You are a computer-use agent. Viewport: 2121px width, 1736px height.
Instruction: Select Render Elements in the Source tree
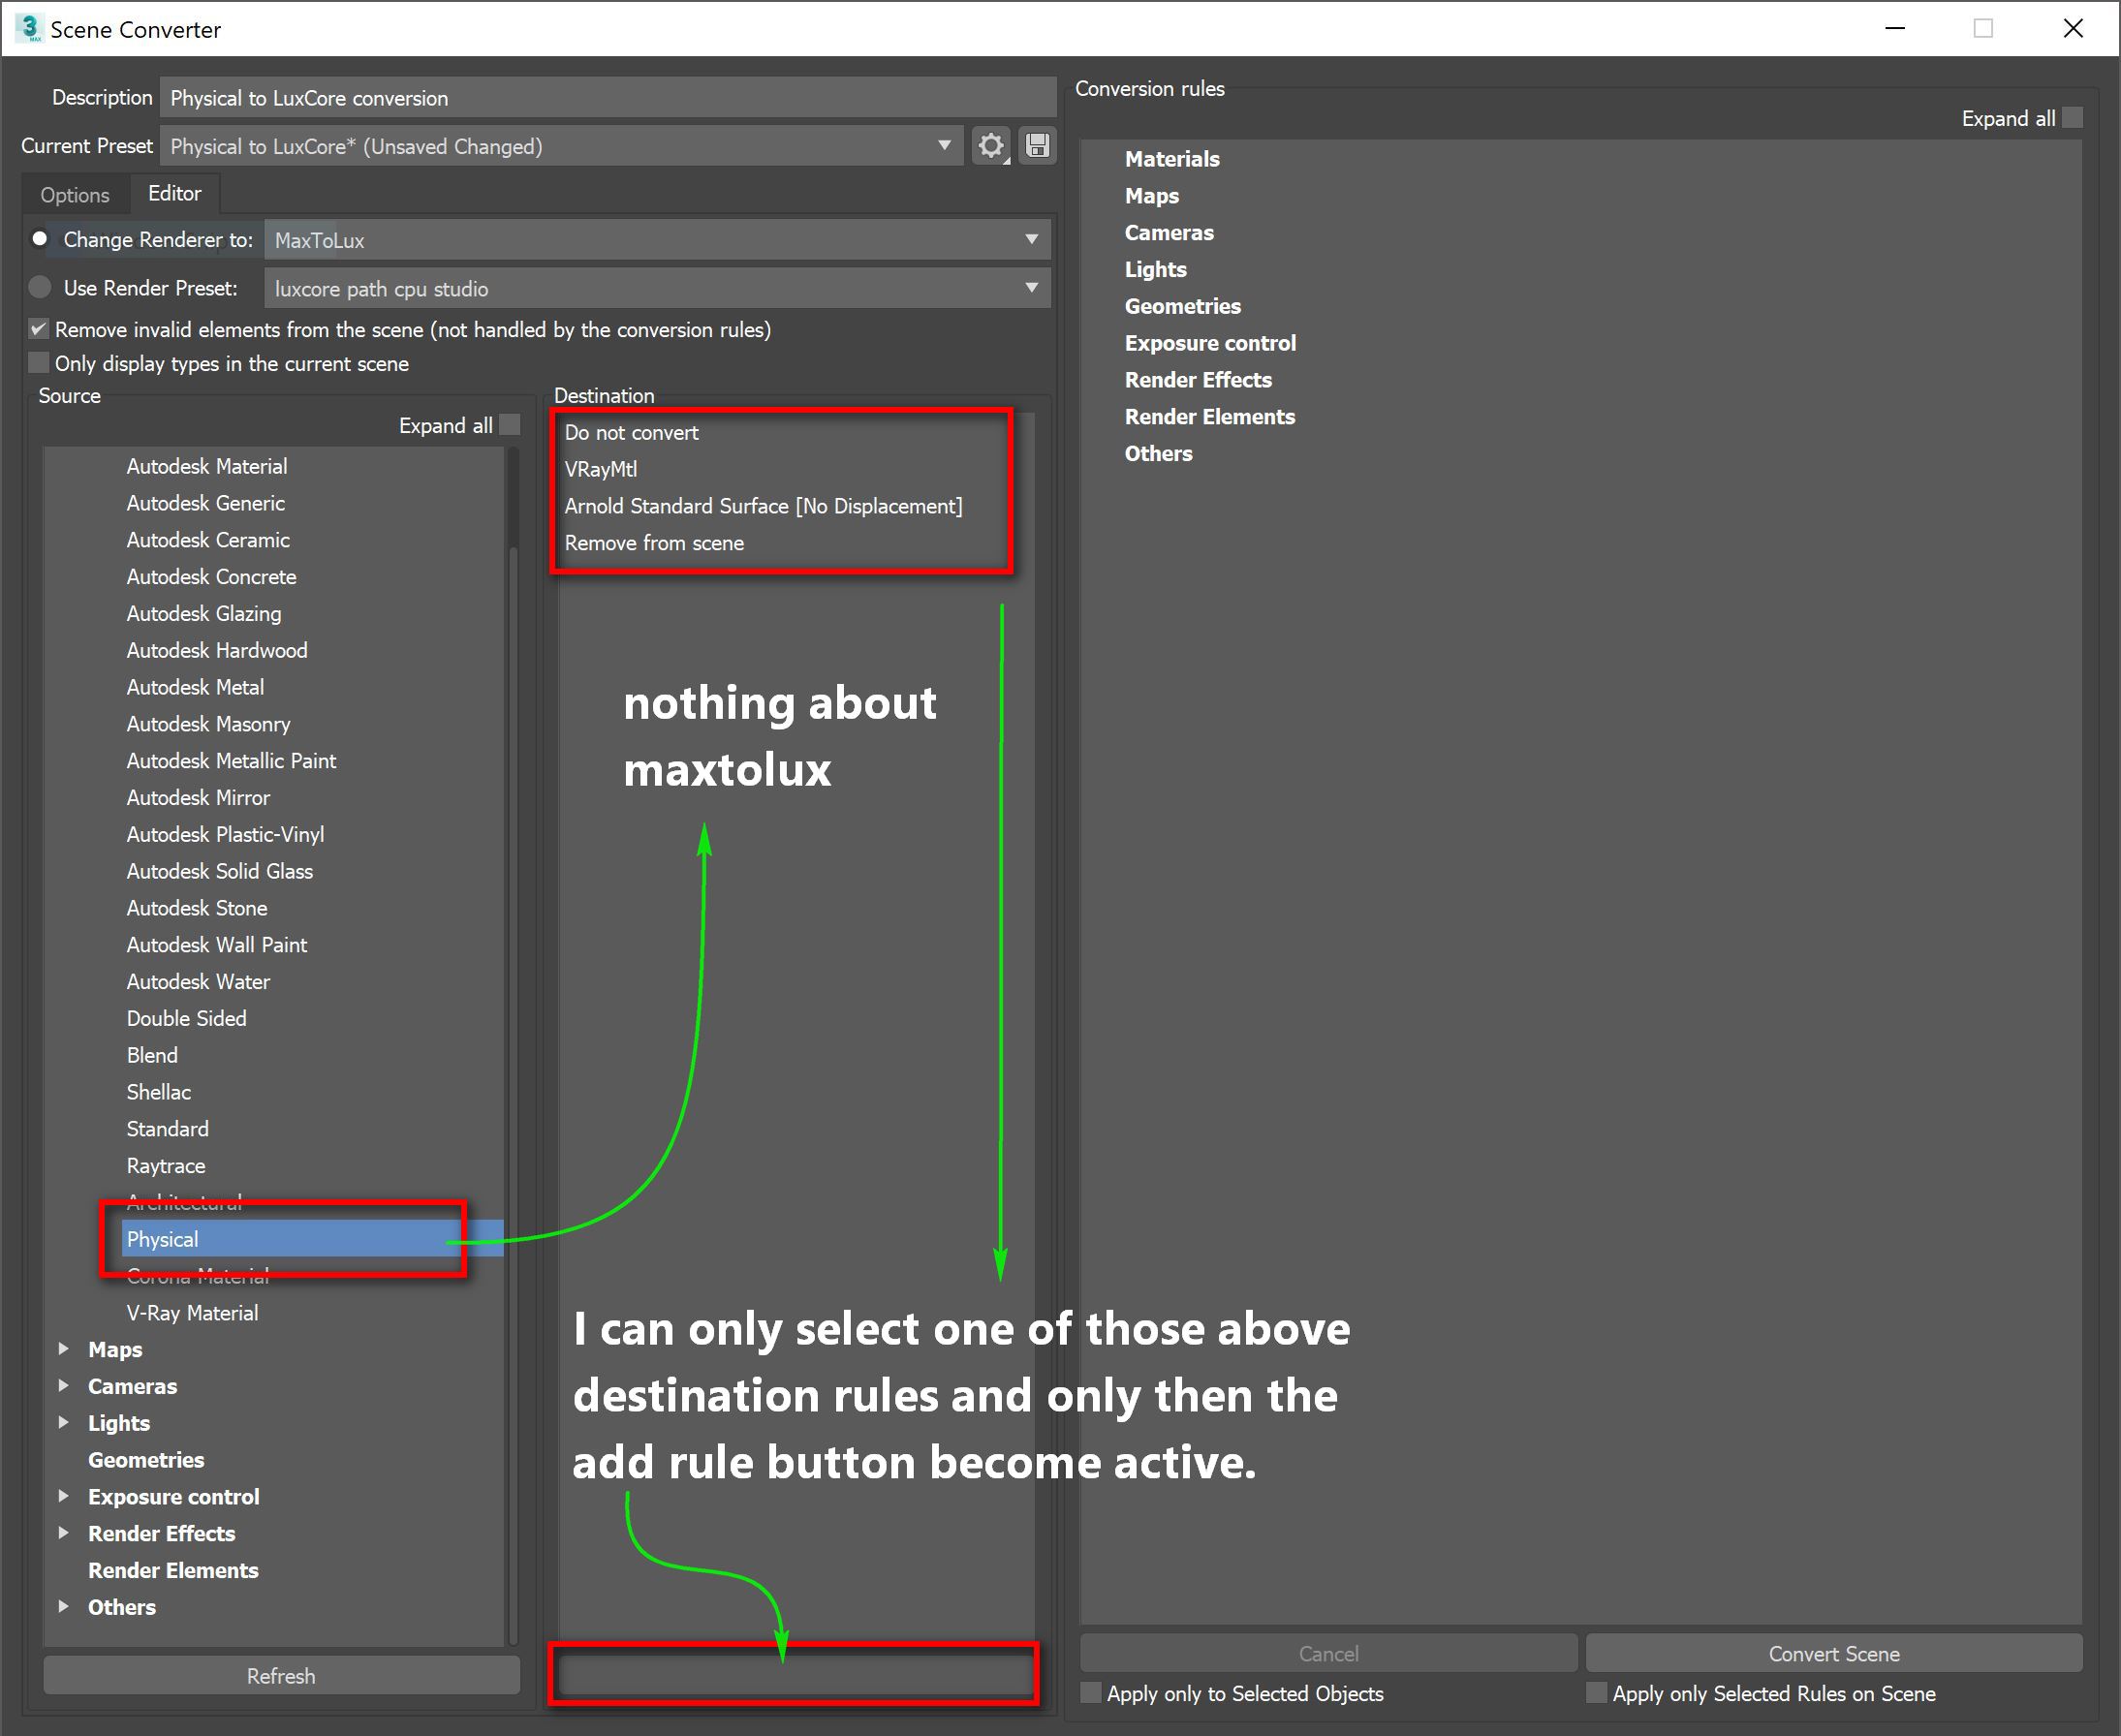click(x=173, y=1570)
